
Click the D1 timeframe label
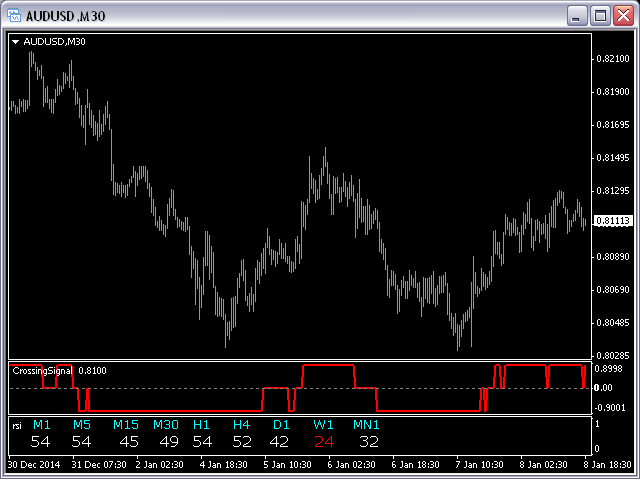coord(280,425)
